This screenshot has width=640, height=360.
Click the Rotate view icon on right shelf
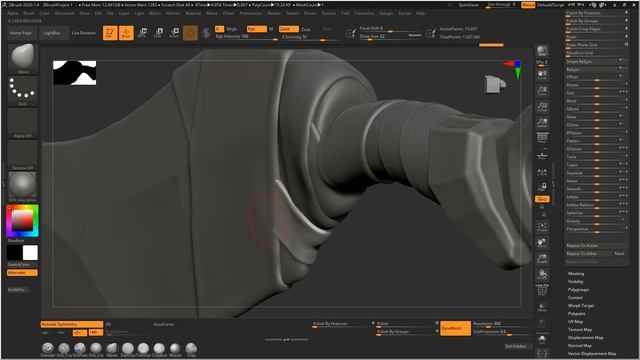(x=542, y=275)
